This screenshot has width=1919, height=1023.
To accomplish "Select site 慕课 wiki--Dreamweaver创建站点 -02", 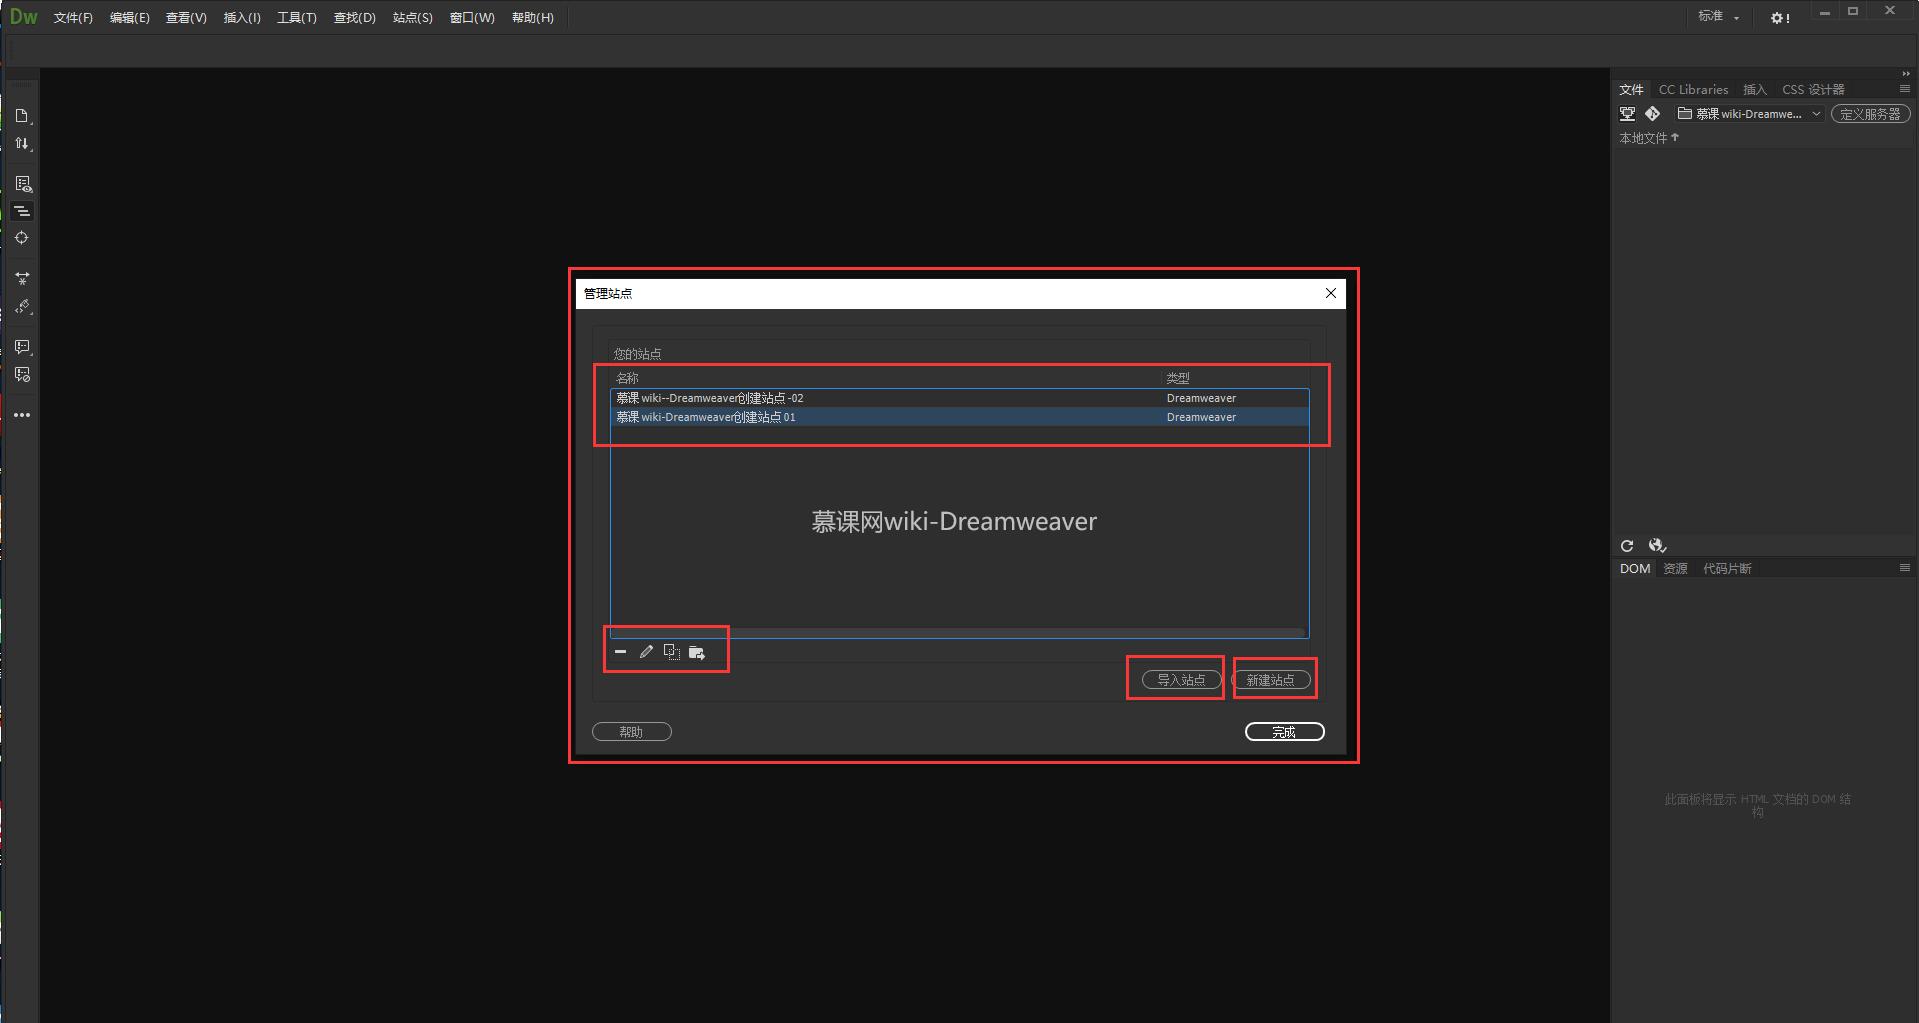I will (959, 398).
